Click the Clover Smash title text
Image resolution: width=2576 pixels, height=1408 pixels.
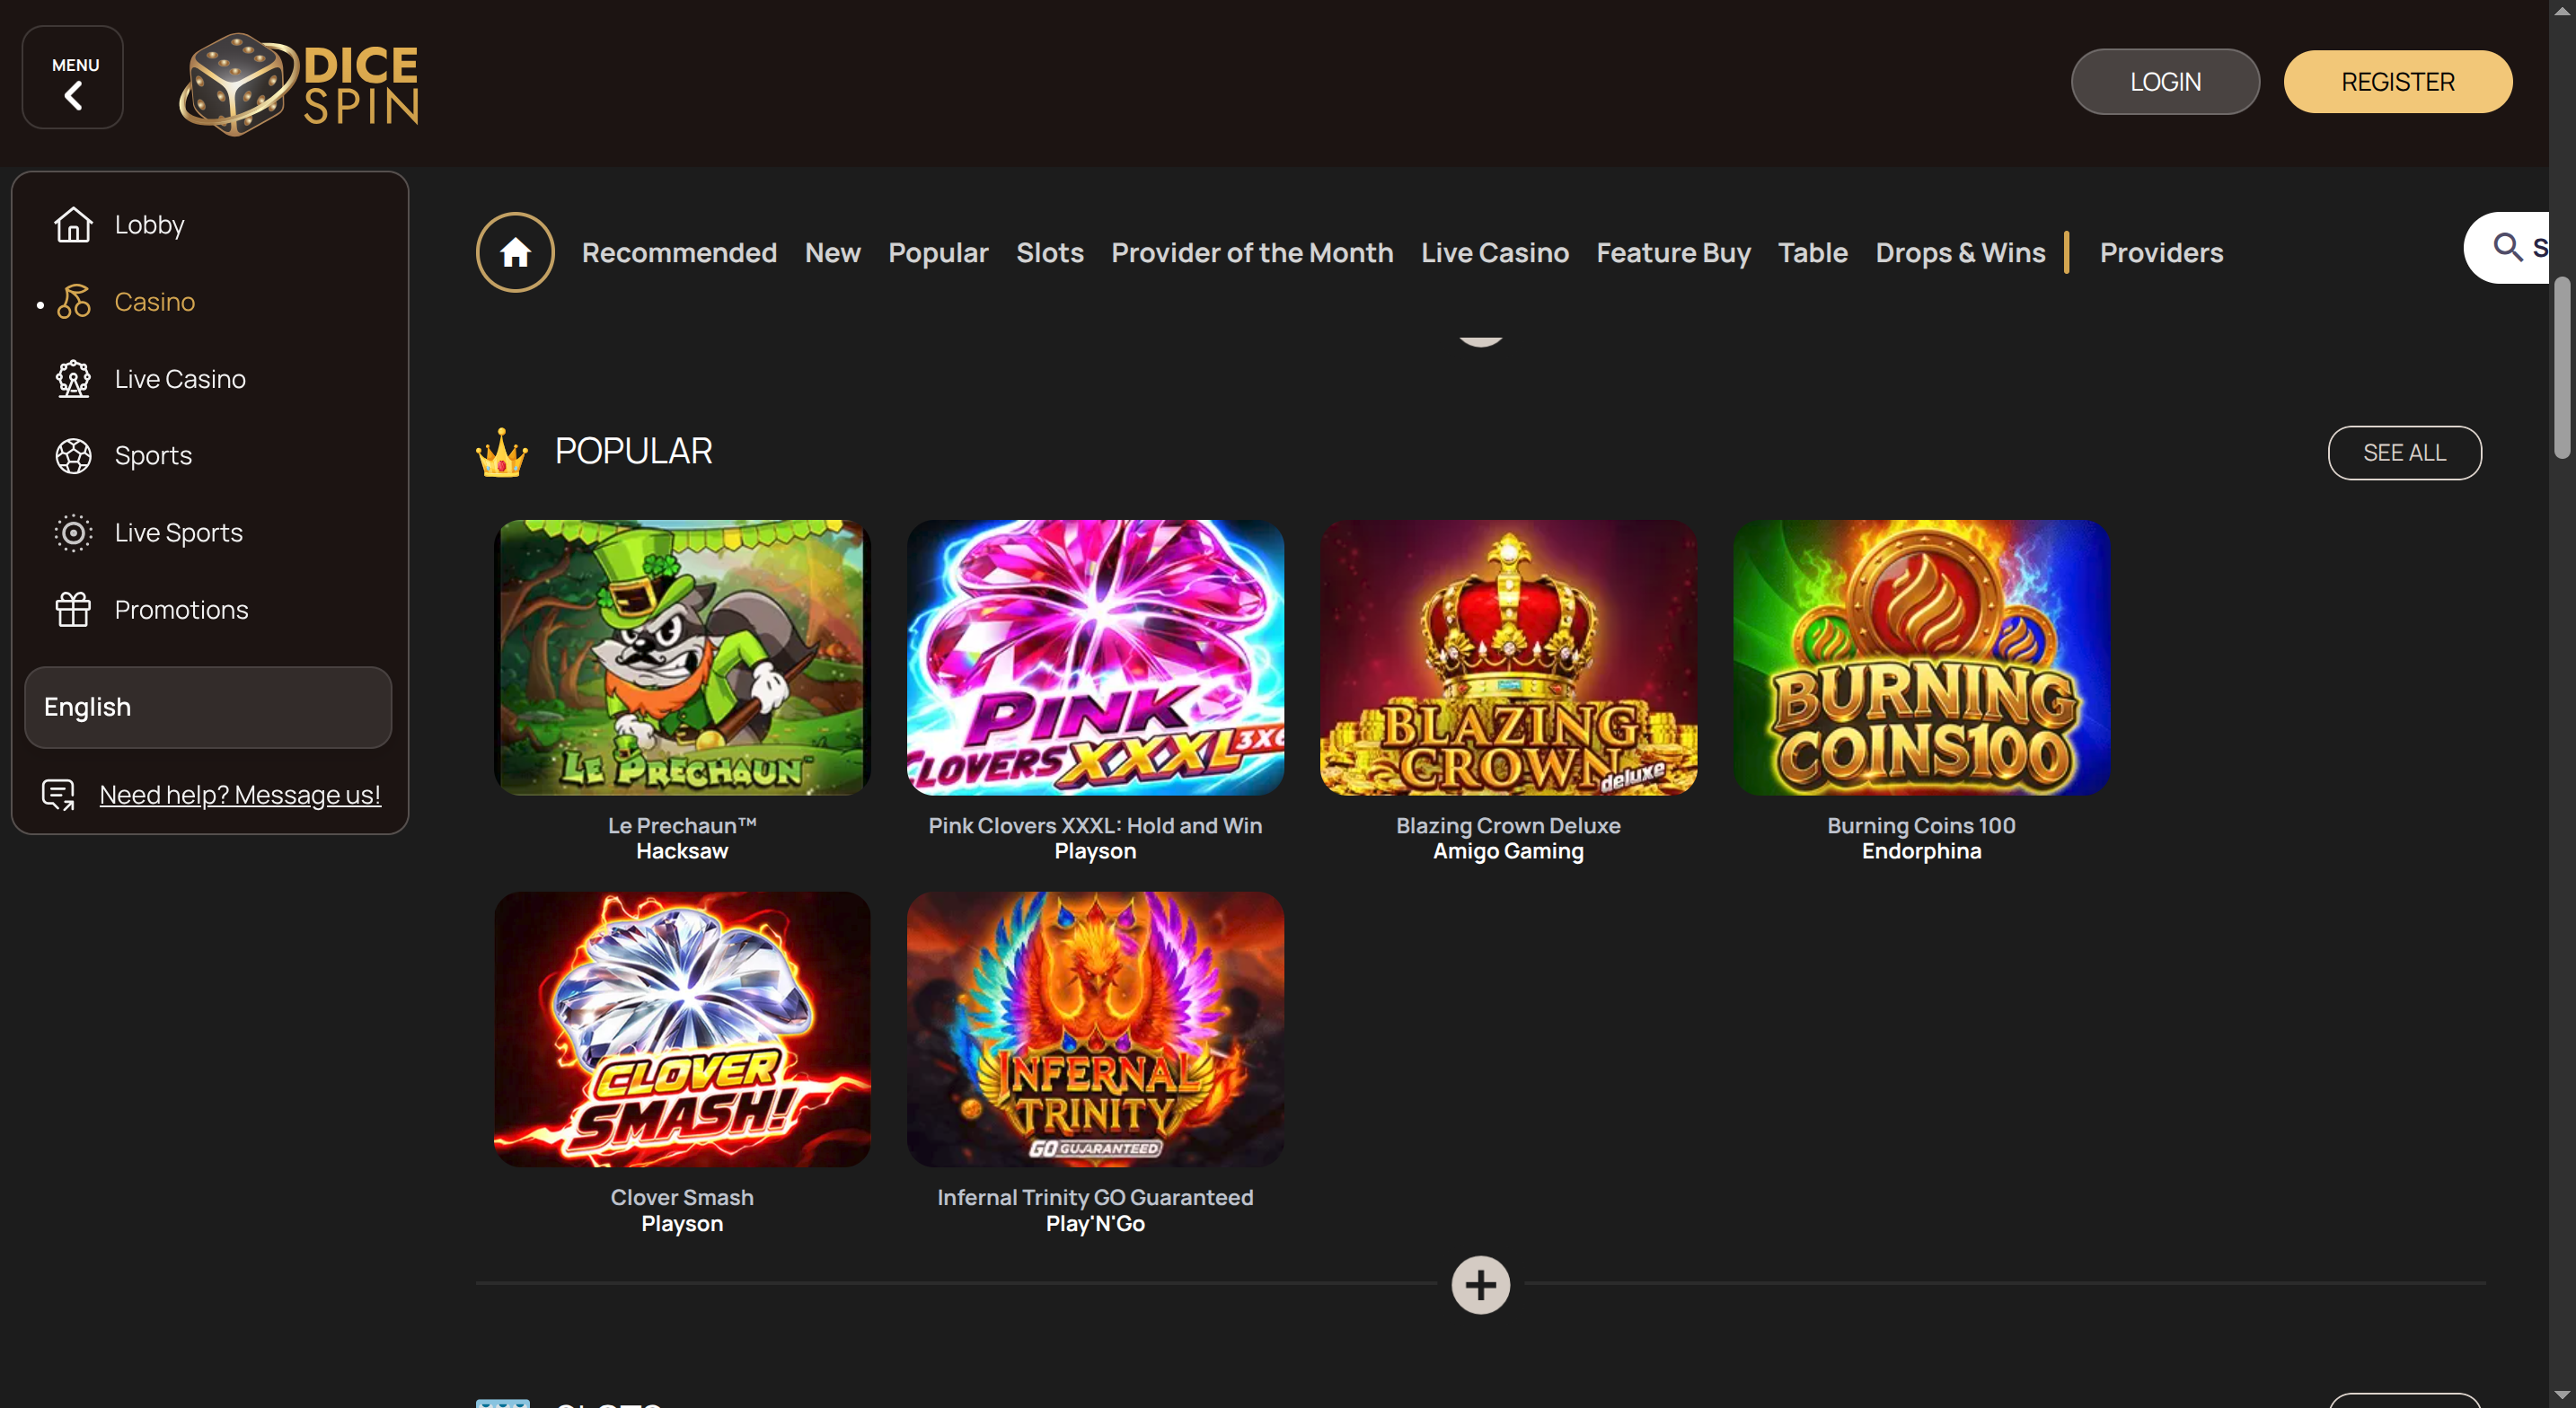click(x=682, y=1198)
